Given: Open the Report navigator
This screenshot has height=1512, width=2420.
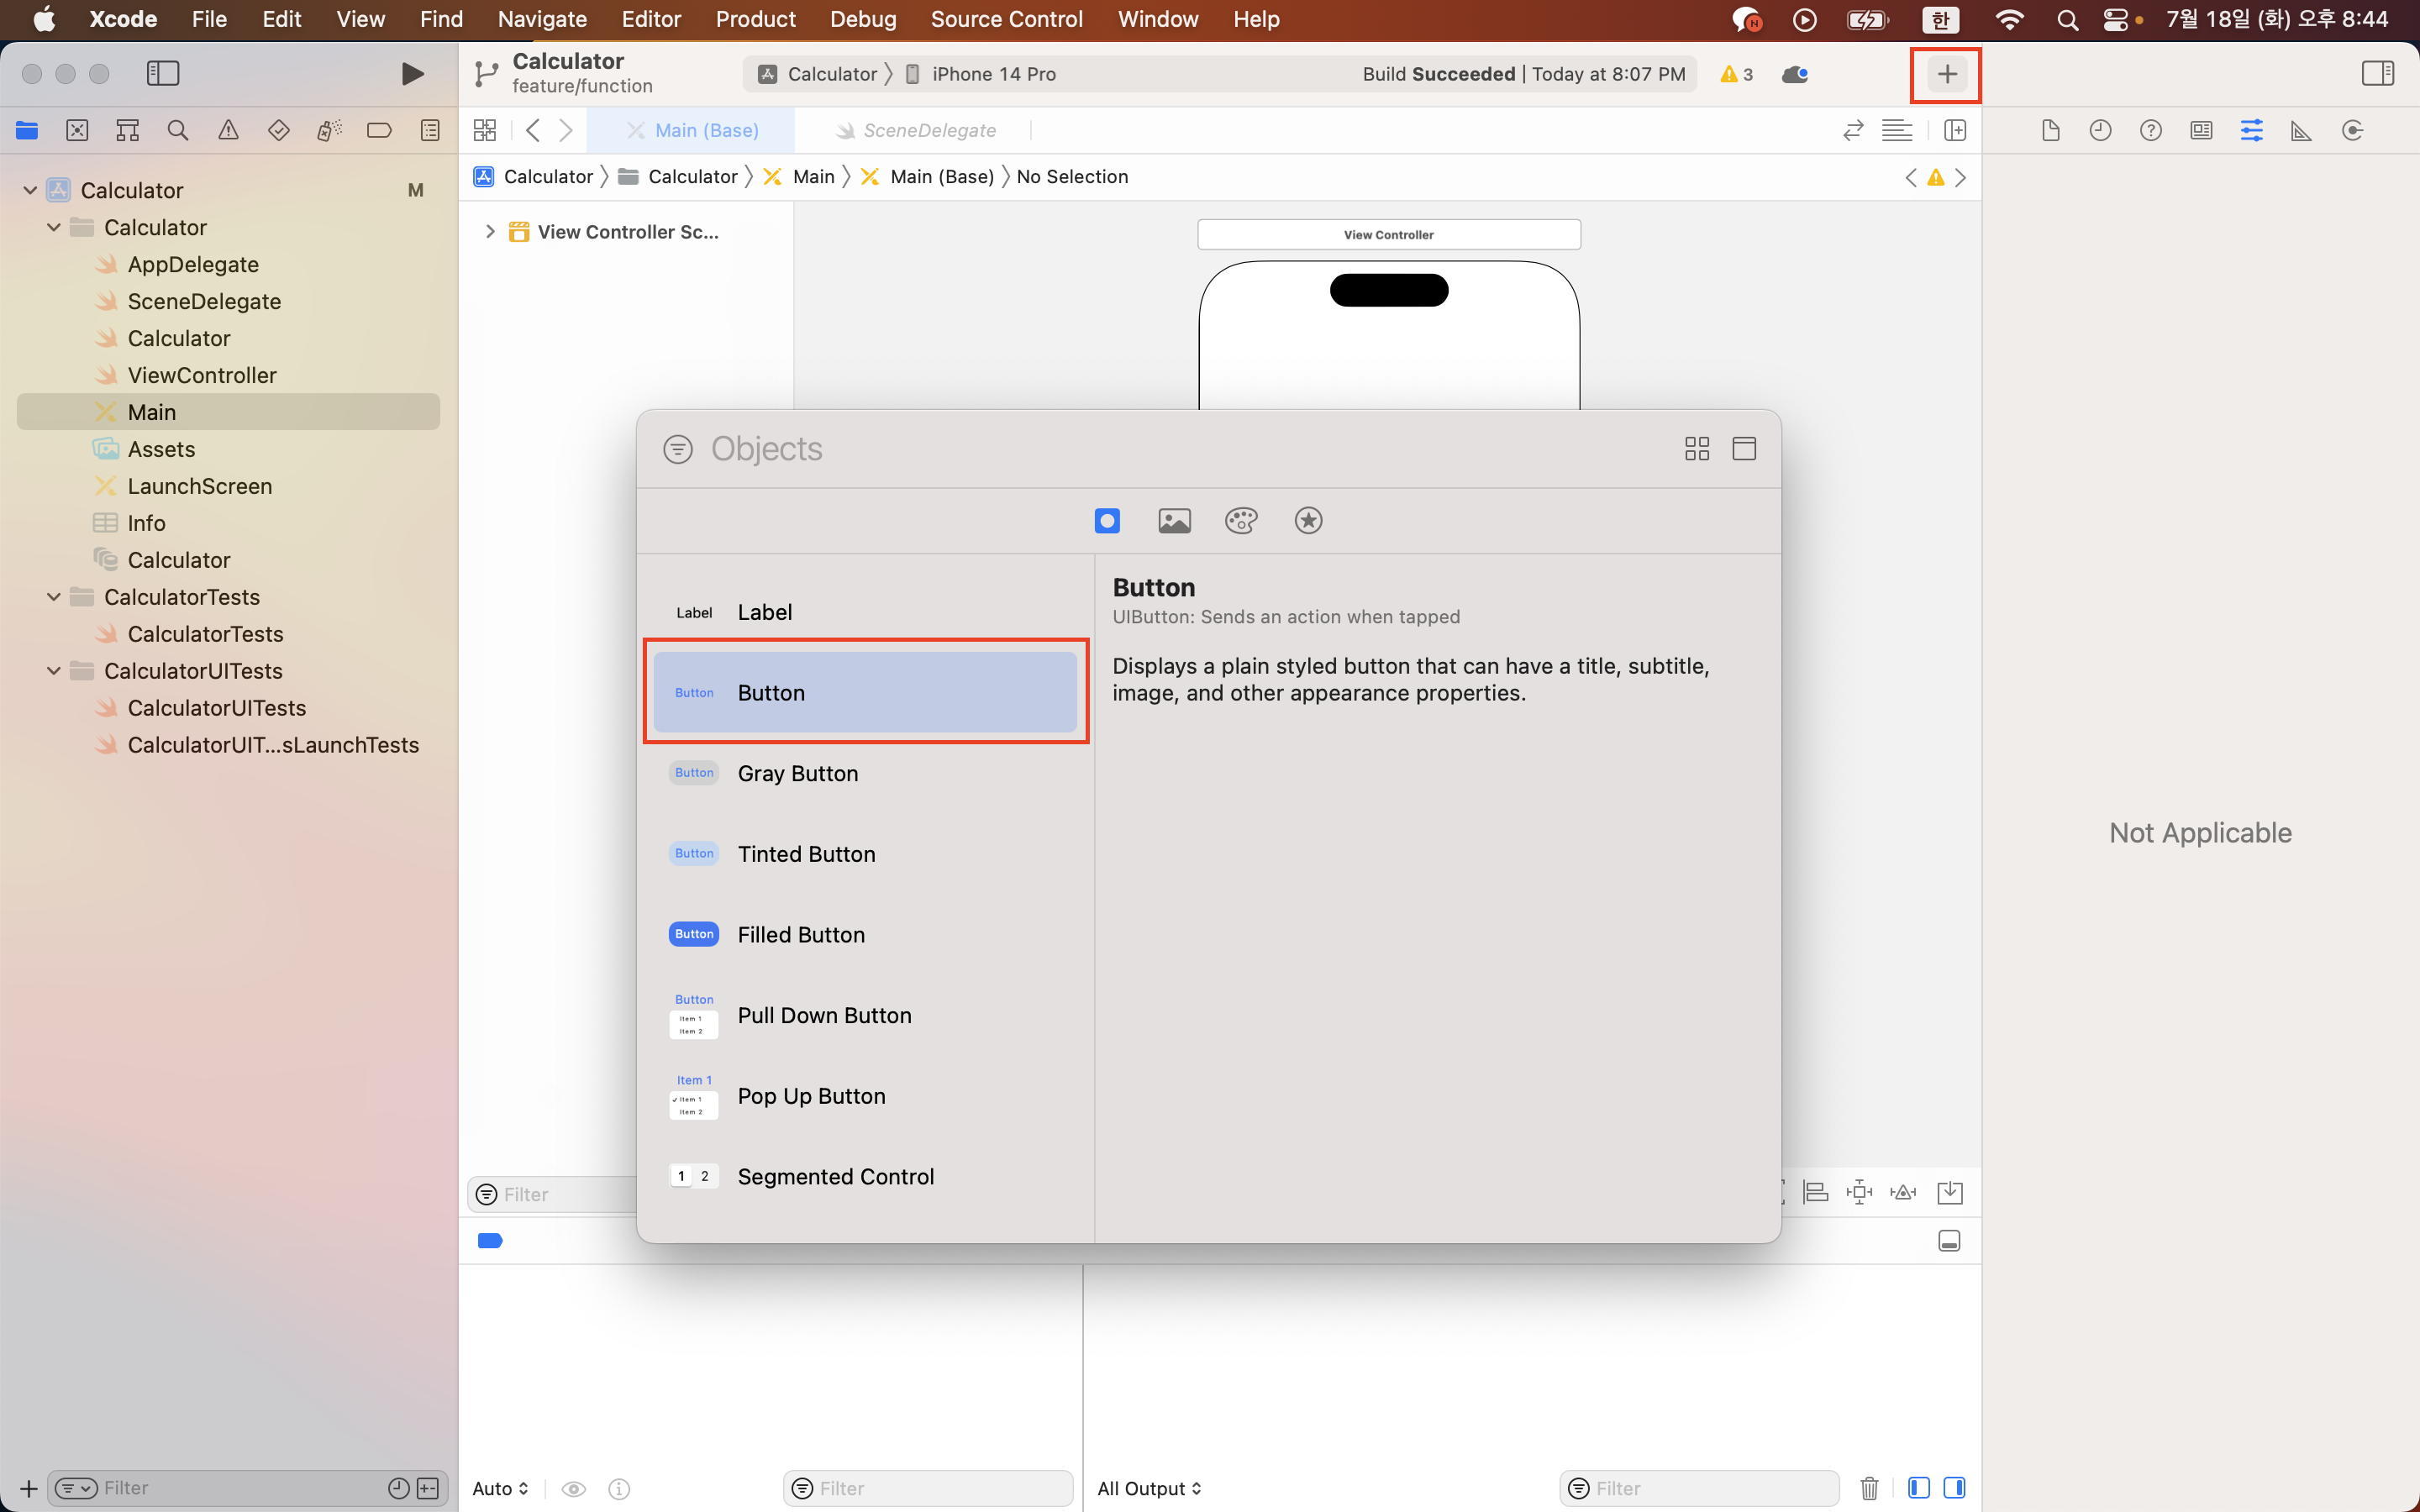Looking at the screenshot, I should (430, 130).
